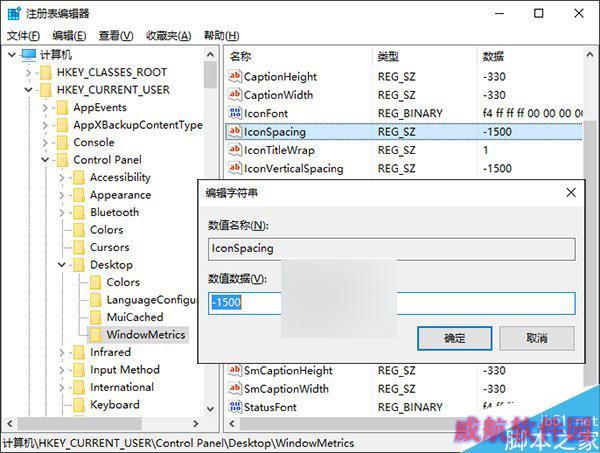Screen dimensions: 600x453
Task: Click values pane horizontal scrollbar left arrow
Action: click(232, 424)
